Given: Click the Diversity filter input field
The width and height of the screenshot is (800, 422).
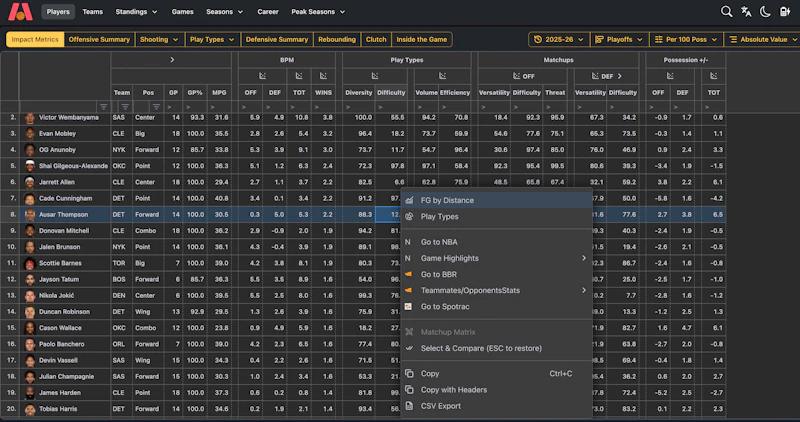Looking at the screenshot, I should pyautogui.click(x=359, y=107).
